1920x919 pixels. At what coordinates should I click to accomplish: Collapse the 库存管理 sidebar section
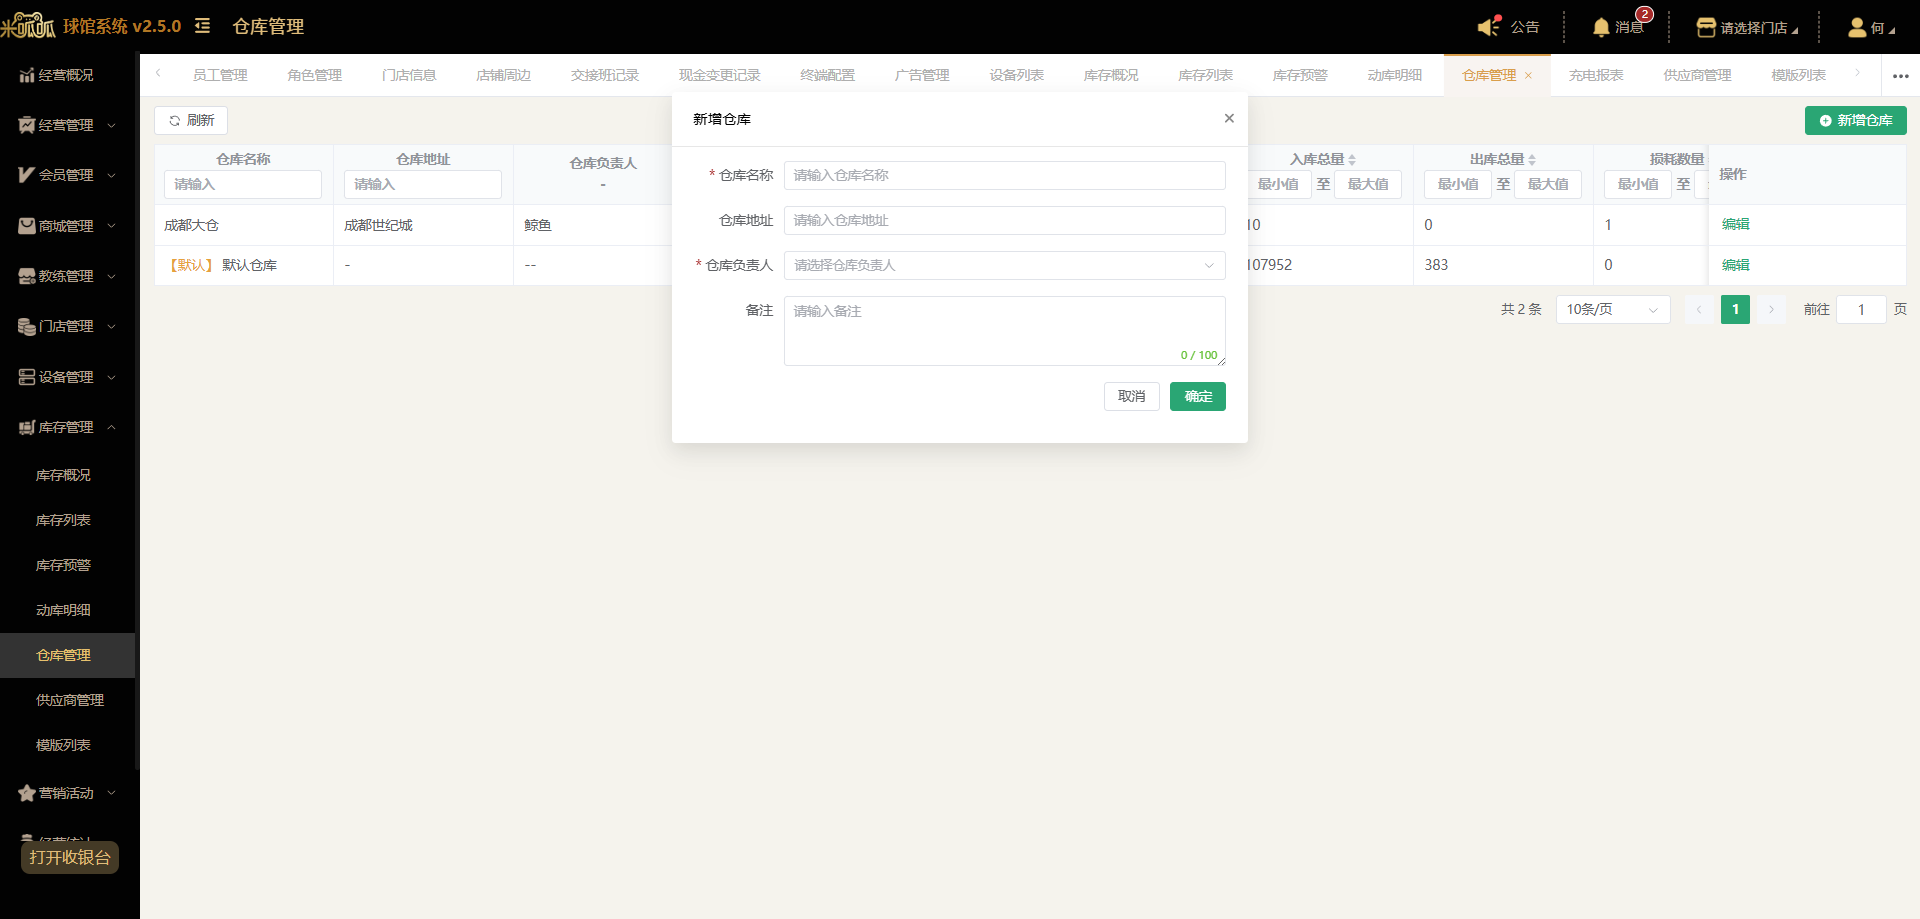coord(68,427)
